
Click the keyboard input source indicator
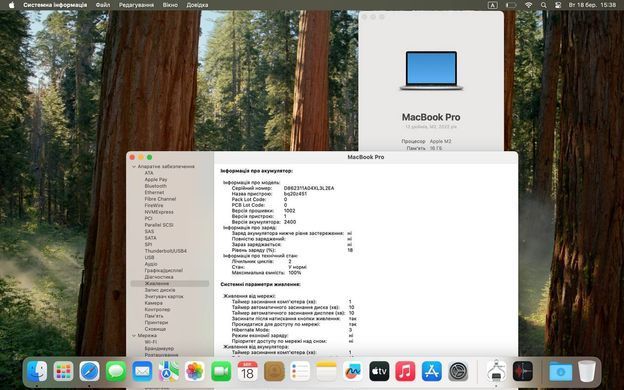point(492,5)
